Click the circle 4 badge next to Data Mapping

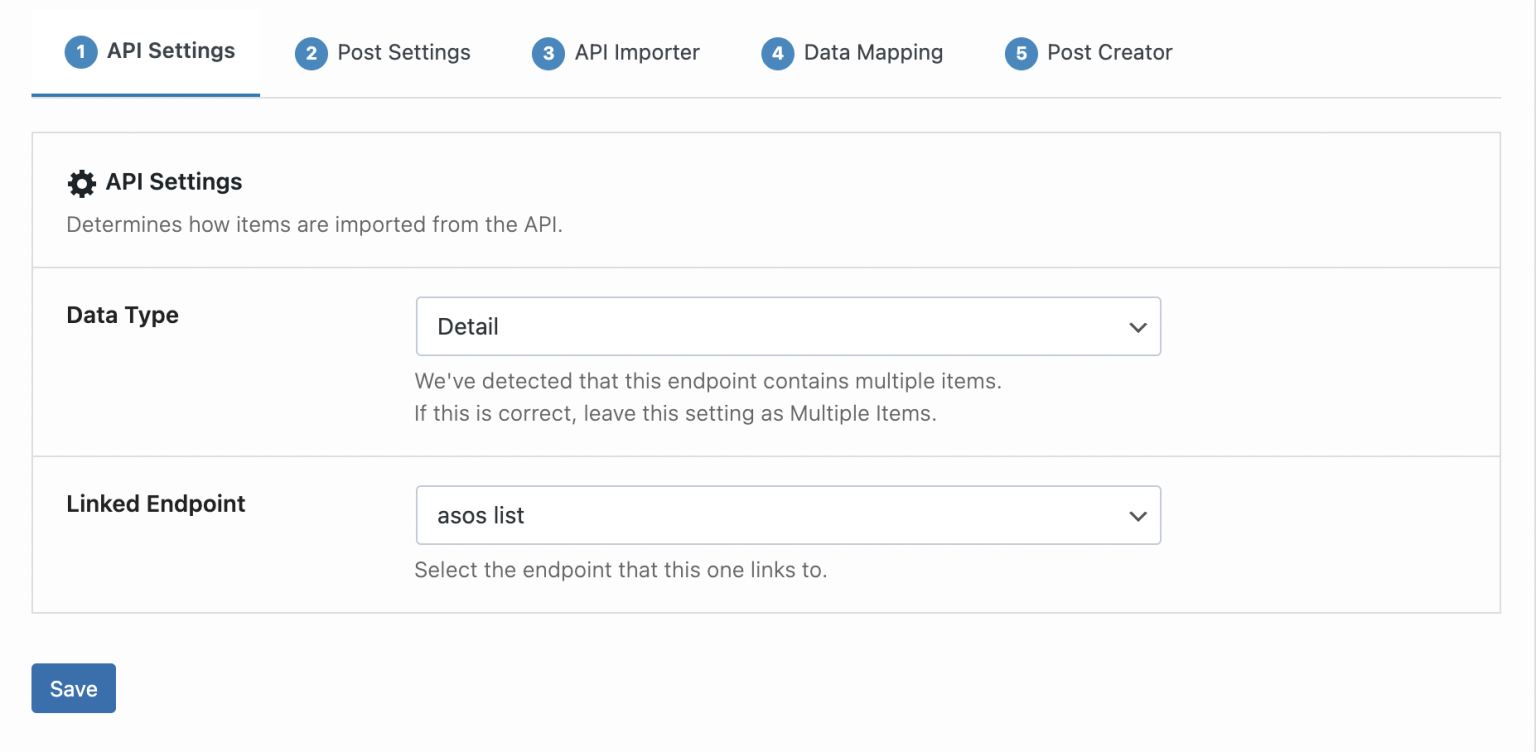pos(777,53)
